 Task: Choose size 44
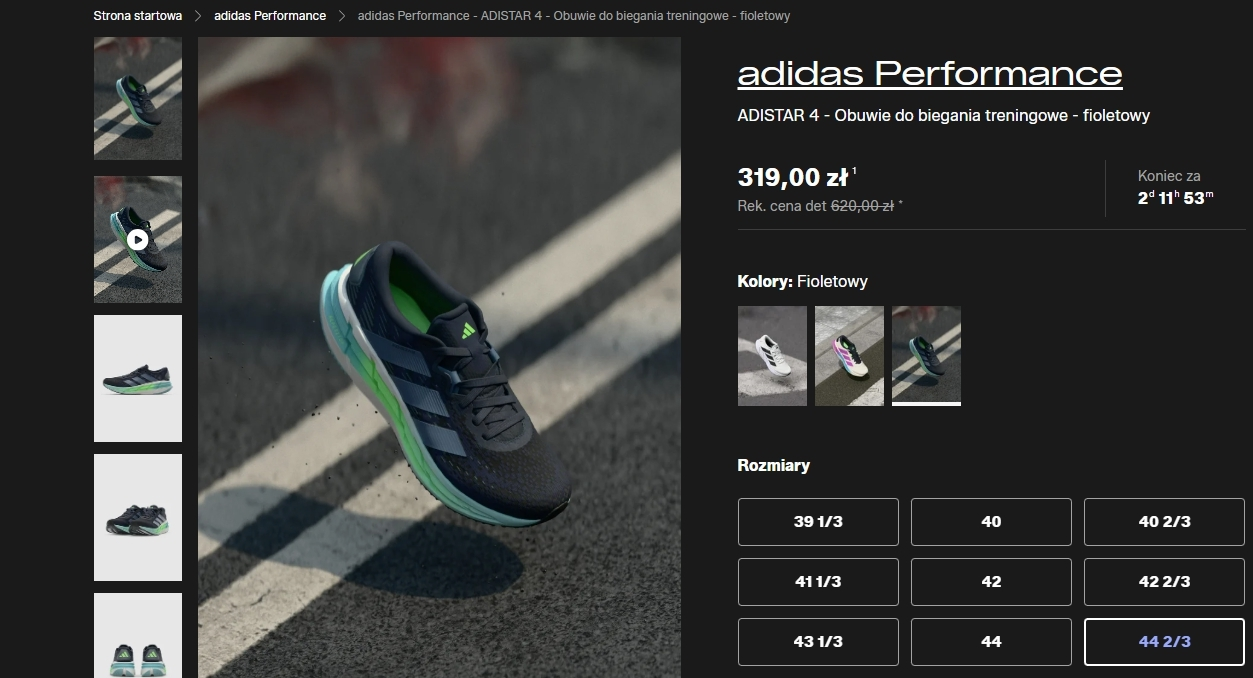[991, 642]
